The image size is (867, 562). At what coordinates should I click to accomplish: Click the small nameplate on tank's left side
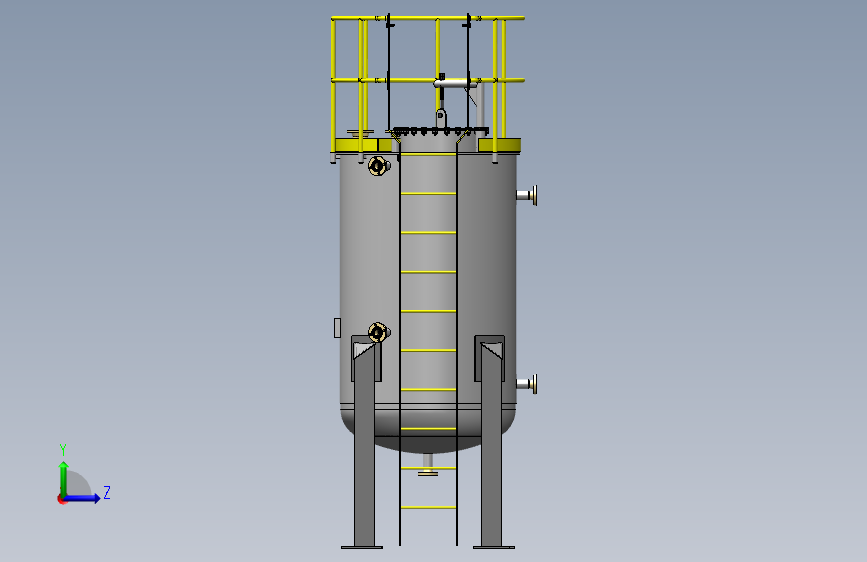pyautogui.click(x=337, y=327)
